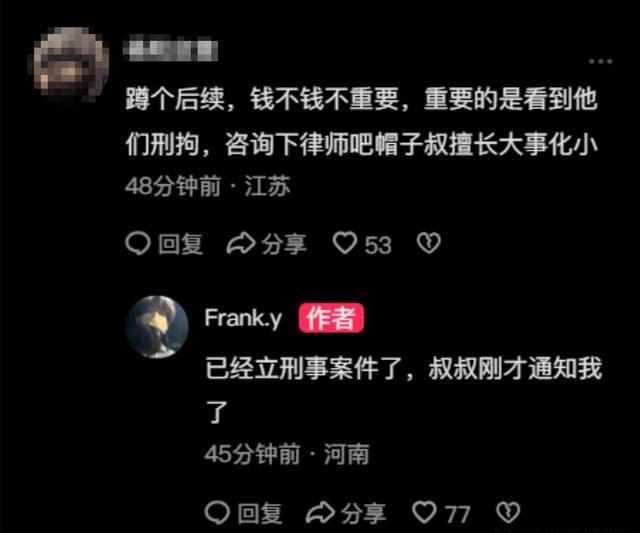The height and width of the screenshot is (533, 640).
Task: Open the Frank.y username link
Action: point(243,318)
